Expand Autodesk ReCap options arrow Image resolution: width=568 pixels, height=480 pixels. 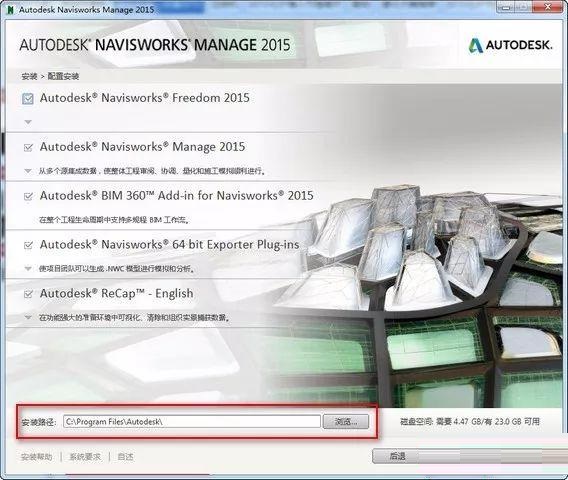tap(28, 317)
